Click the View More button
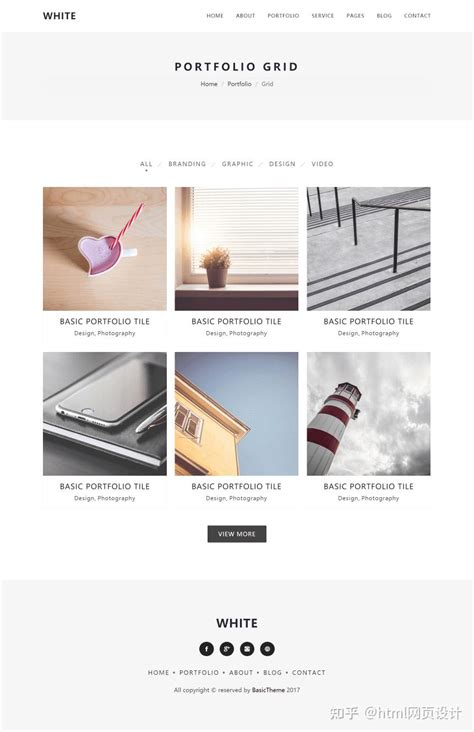This screenshot has height=732, width=474. coord(237,534)
